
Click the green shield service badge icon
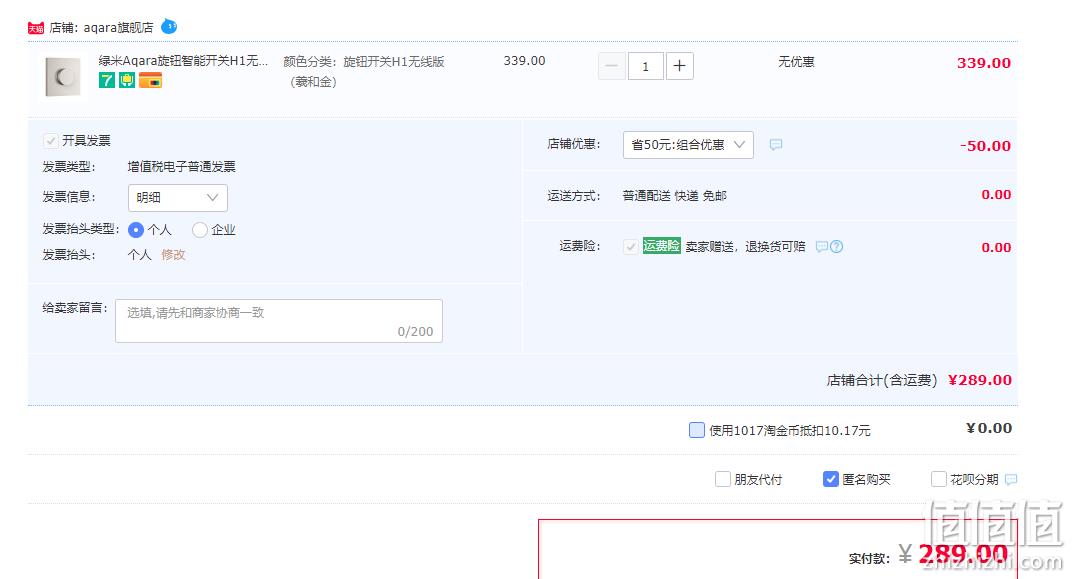point(127,81)
